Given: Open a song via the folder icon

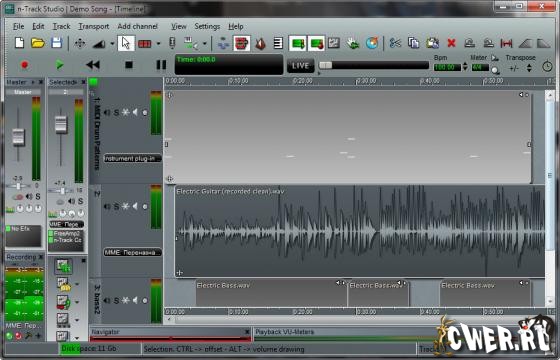Looking at the screenshot, I should pyautogui.click(x=38, y=43).
